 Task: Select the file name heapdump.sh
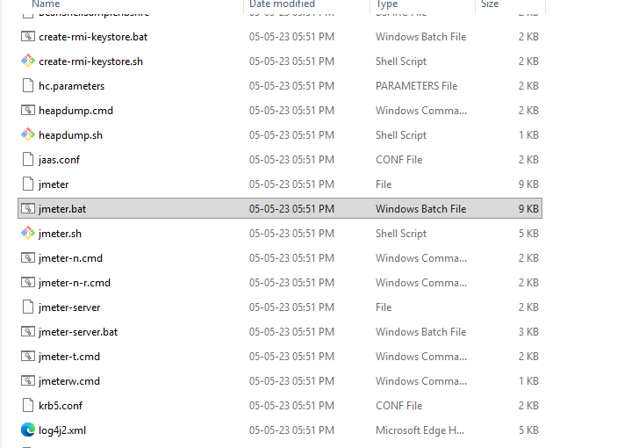(x=70, y=135)
